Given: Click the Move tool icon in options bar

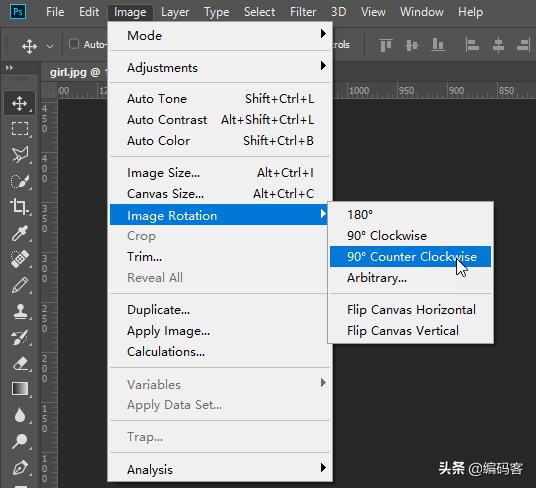Looking at the screenshot, I should pyautogui.click(x=29, y=45).
